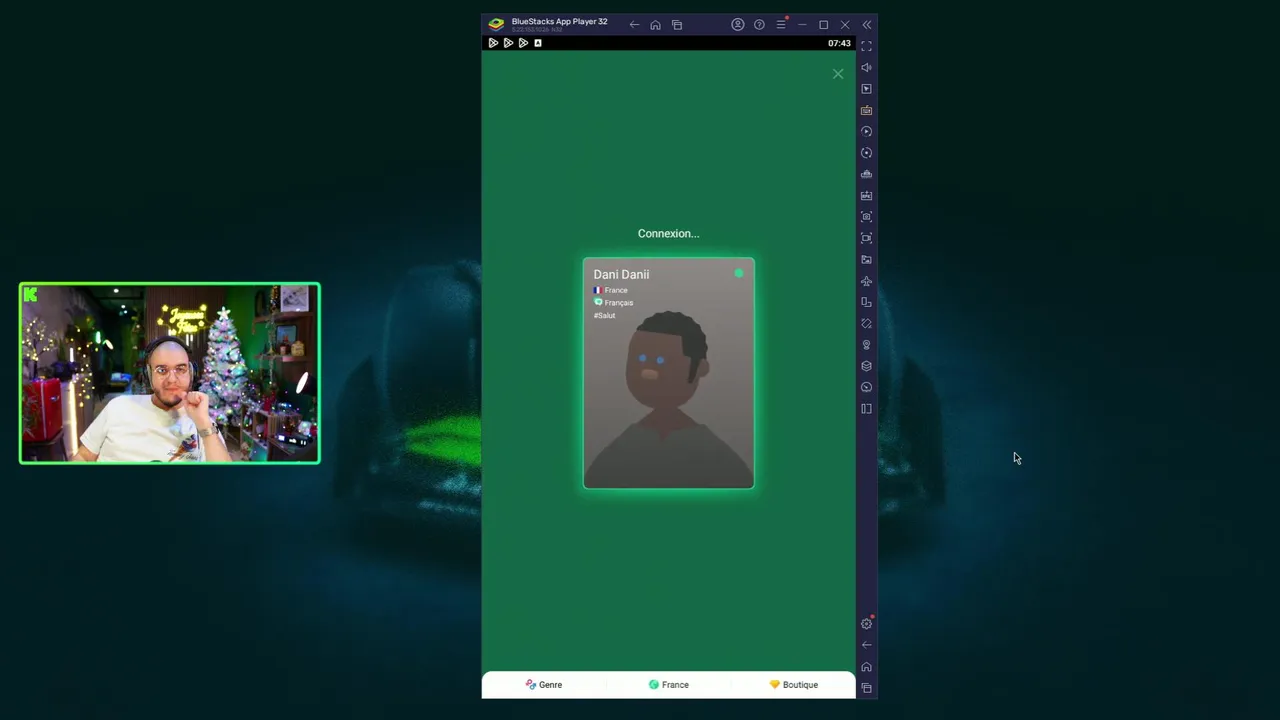Viewport: 1280px width, 720px height.
Task: Open the France country filter tab
Action: click(668, 685)
